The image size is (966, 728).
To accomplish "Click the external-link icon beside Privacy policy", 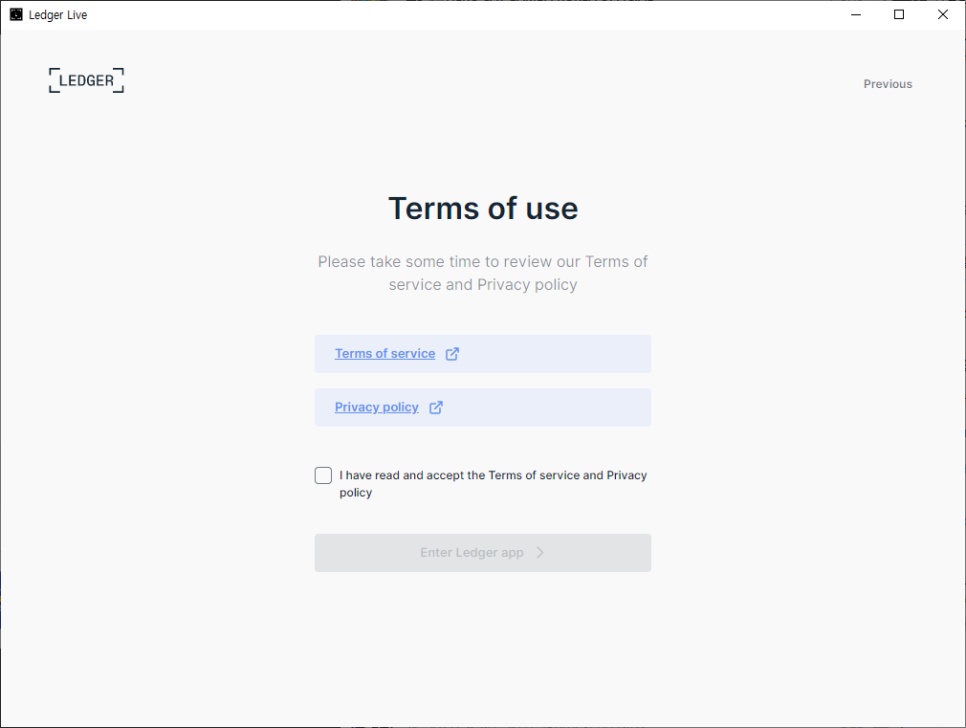I will pos(436,407).
